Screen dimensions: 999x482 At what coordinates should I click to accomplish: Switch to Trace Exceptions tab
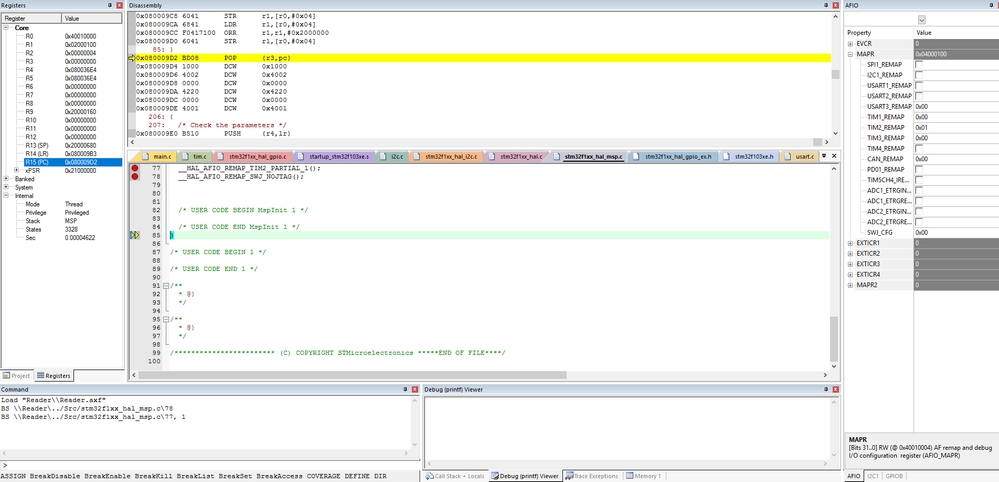(x=592, y=476)
